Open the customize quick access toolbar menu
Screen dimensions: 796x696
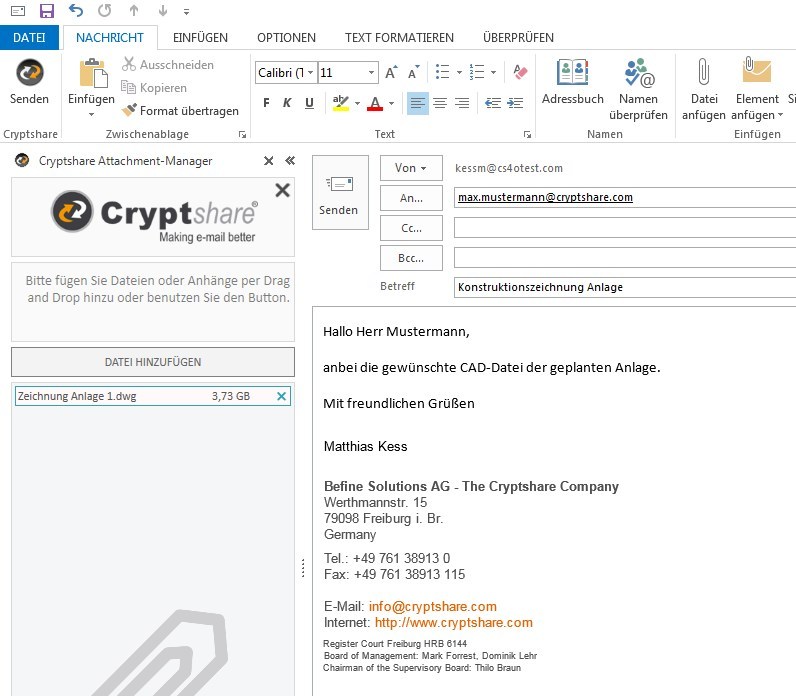[x=186, y=12]
